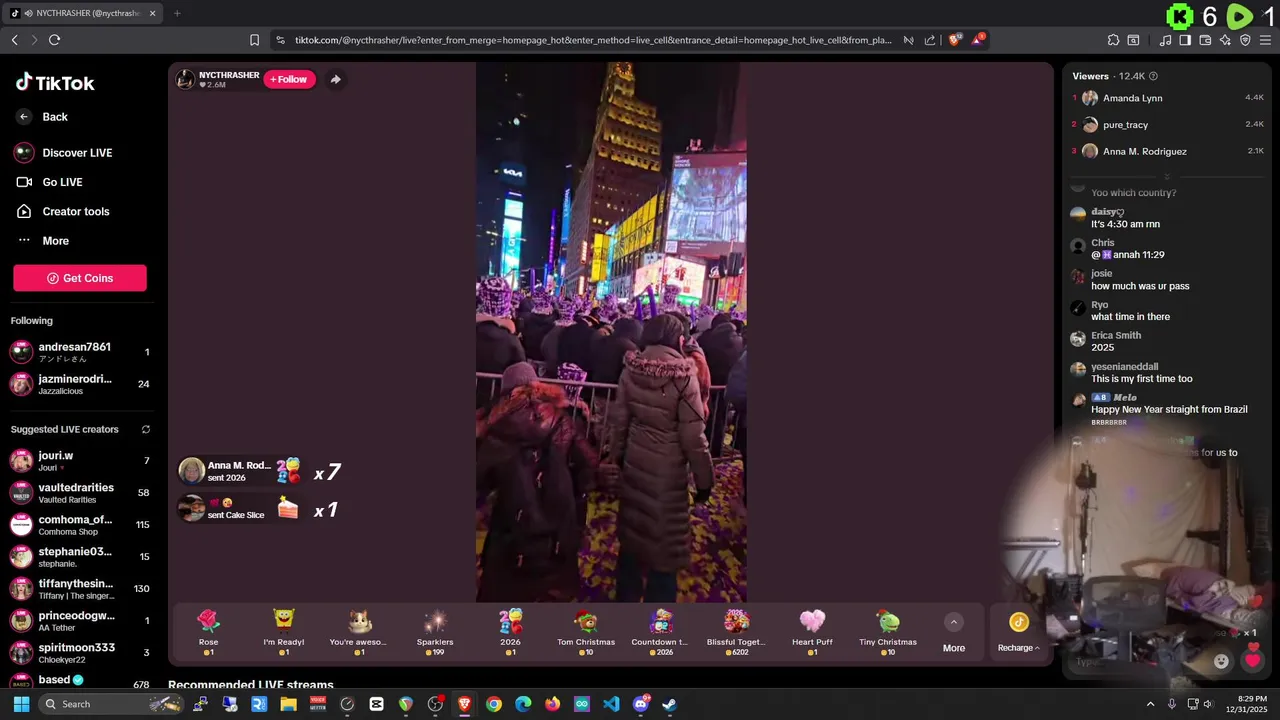Open Brave Shields lion icon
The height and width of the screenshot is (720, 1280).
click(x=954, y=40)
